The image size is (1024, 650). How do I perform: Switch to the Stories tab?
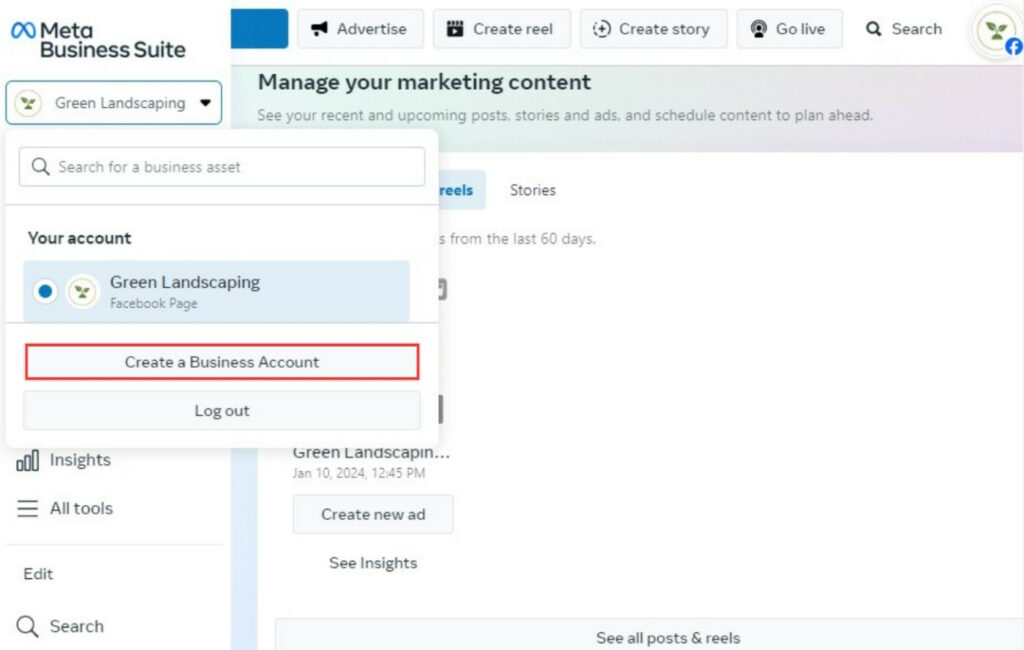pos(533,190)
